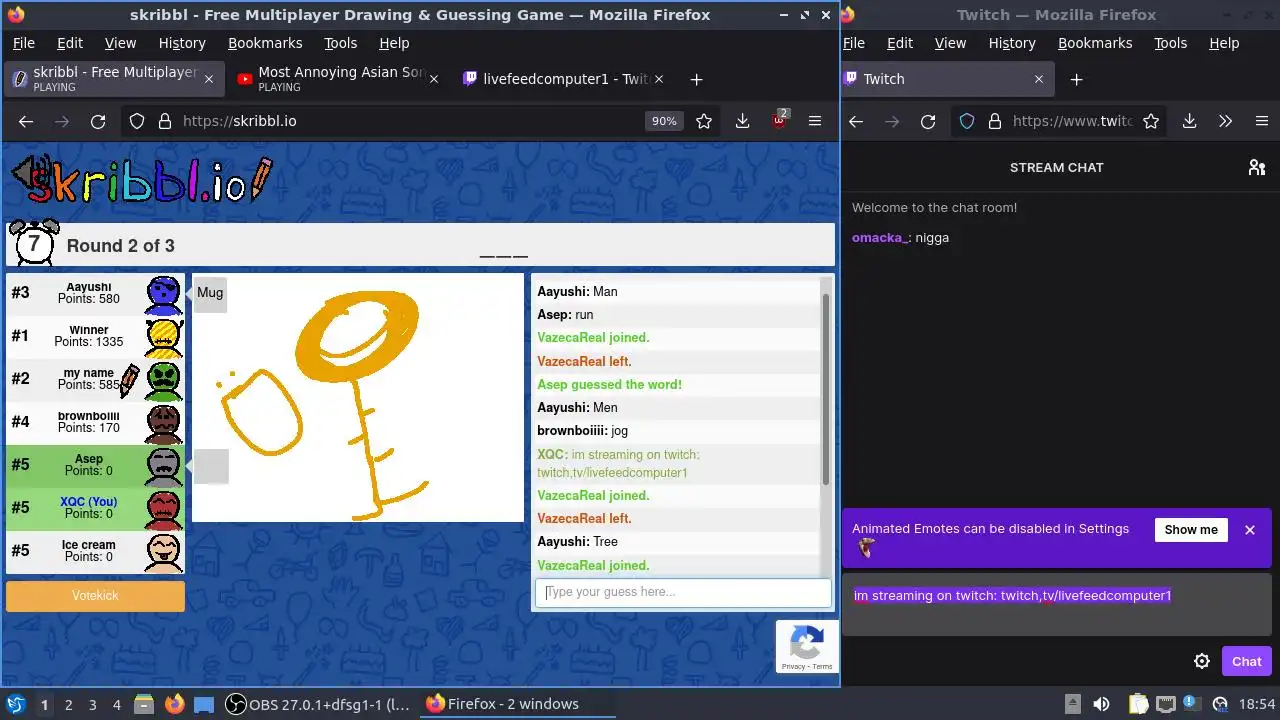Open File menu in skribbl Firefox window

click(23, 43)
